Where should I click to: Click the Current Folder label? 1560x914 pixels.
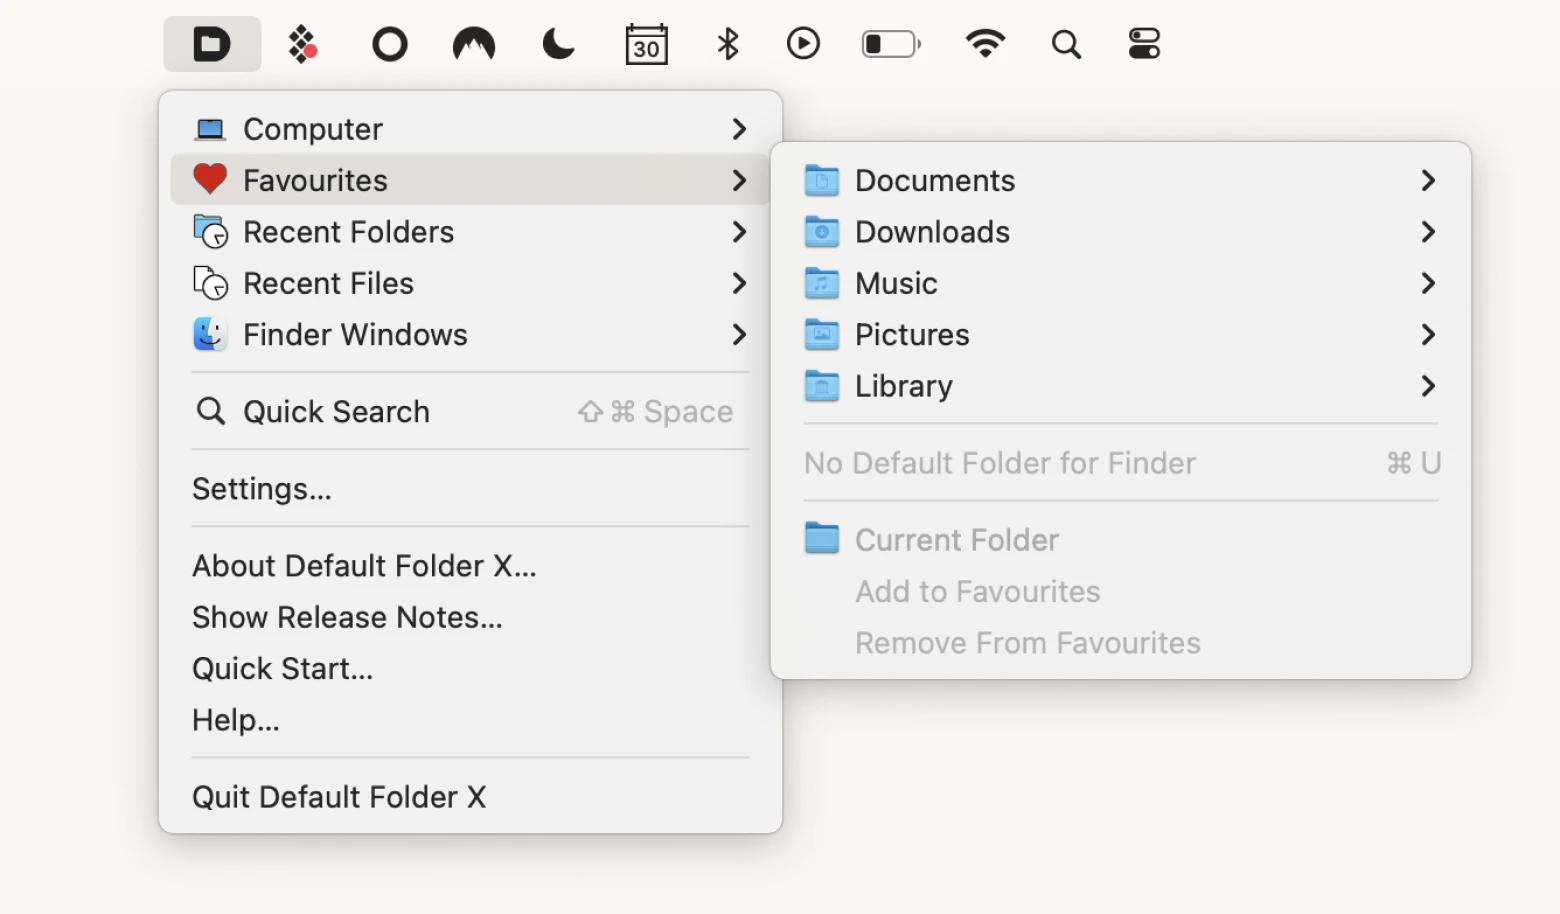[957, 540]
